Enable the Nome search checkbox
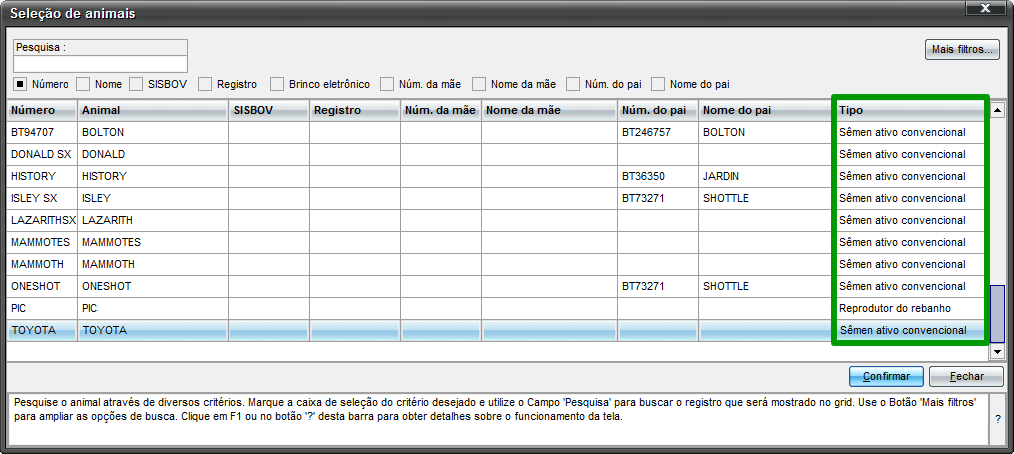The width and height of the screenshot is (1014, 454). point(83,84)
